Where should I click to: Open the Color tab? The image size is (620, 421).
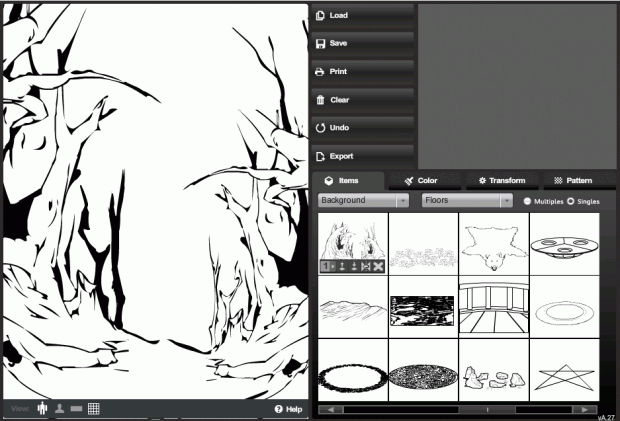[x=425, y=181]
